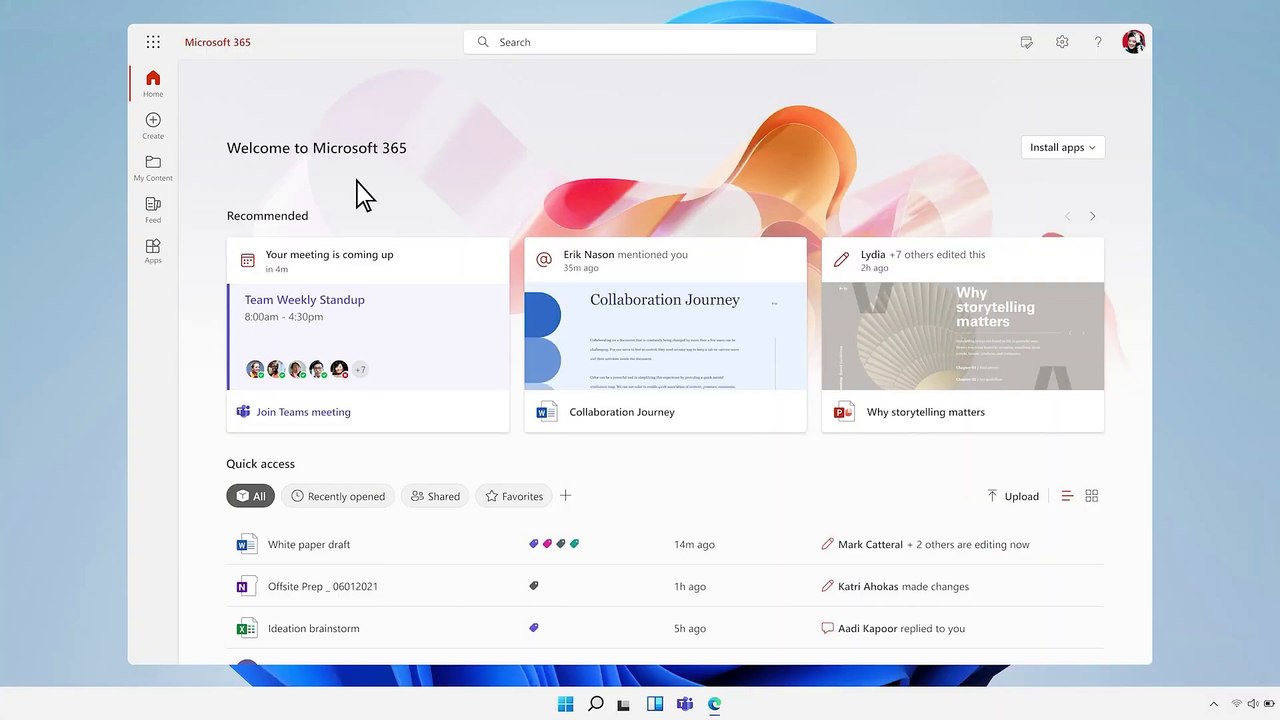Select the Recently opened filter
This screenshot has height=720, width=1280.
pyautogui.click(x=338, y=496)
